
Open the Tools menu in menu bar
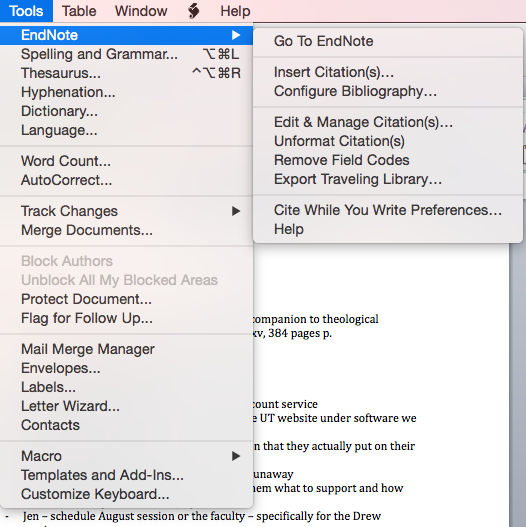coord(26,11)
